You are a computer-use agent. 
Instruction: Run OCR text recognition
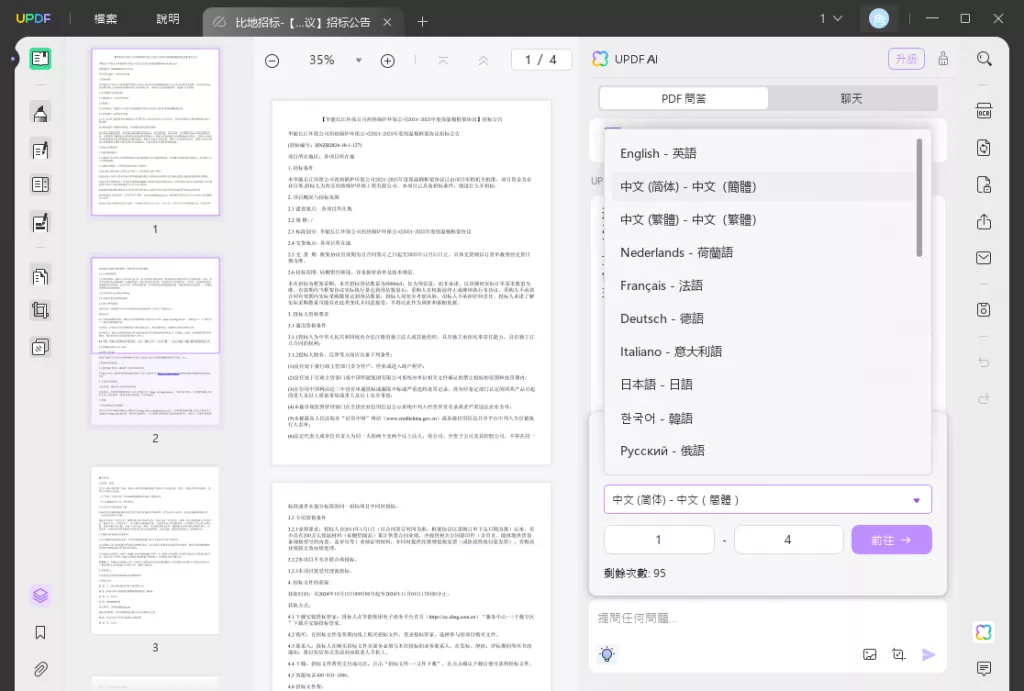(x=984, y=110)
